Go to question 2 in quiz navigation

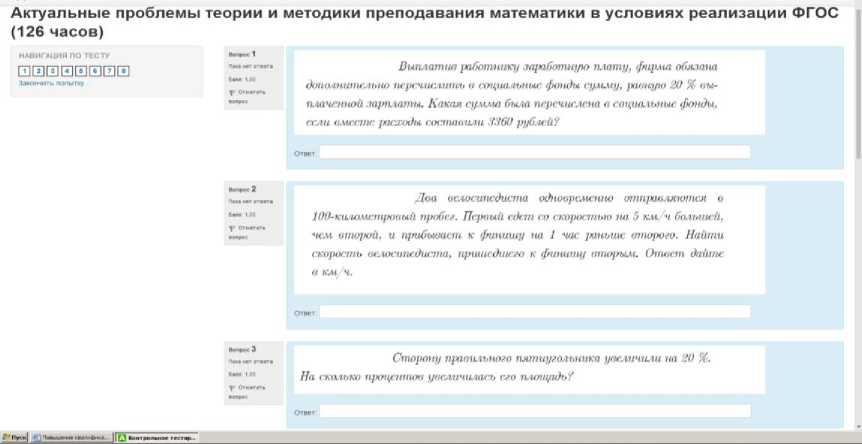click(x=38, y=71)
